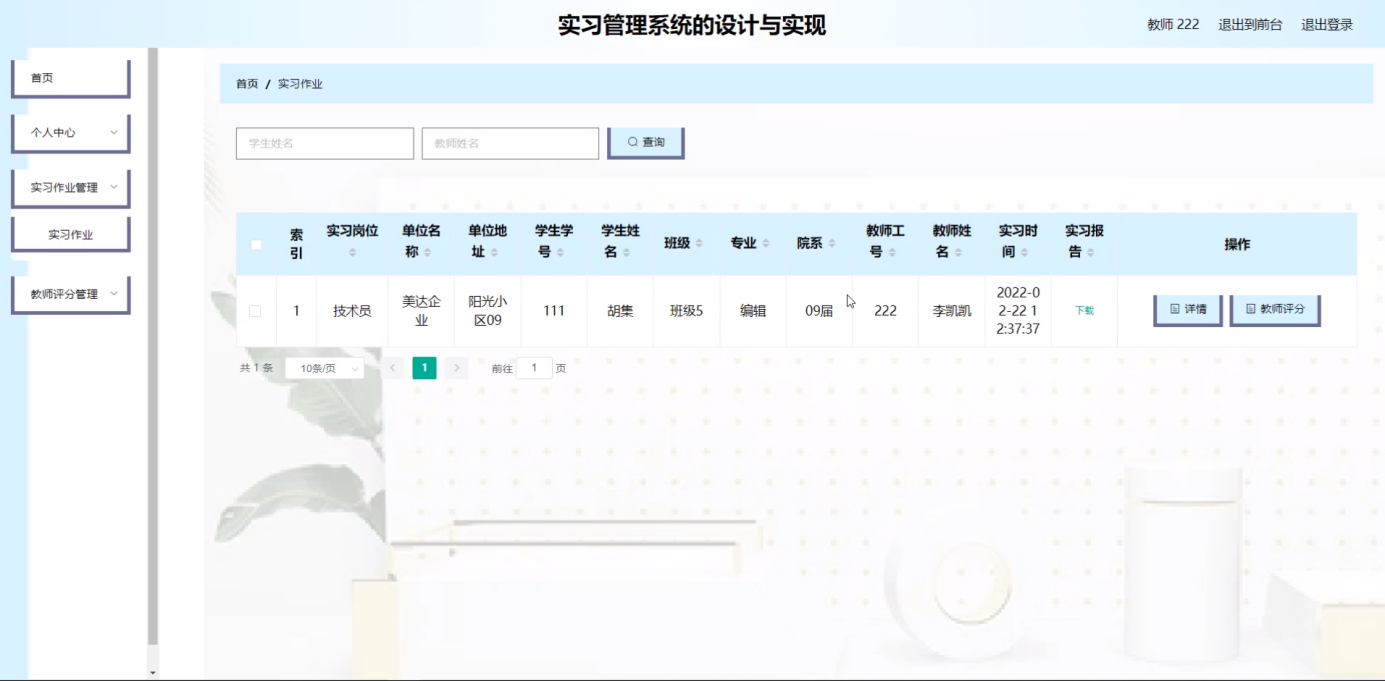This screenshot has height=681, width=1385.
Task: Click 退出登录 in header
Action: point(1327,25)
